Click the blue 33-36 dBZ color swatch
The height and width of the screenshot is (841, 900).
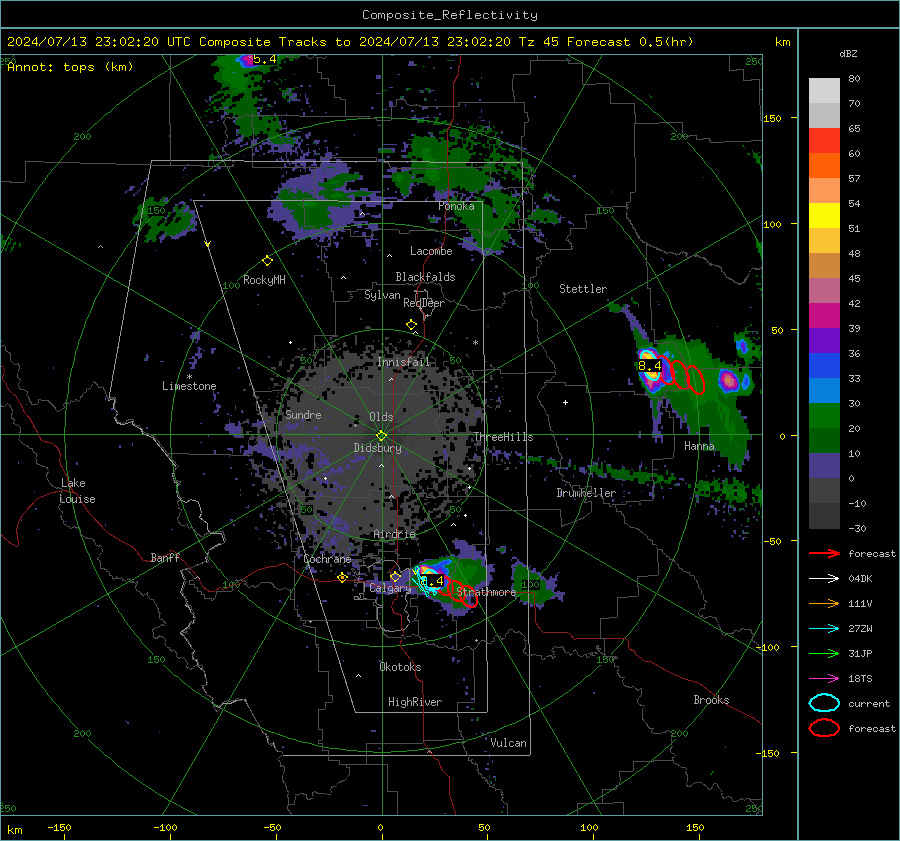[x=824, y=366]
